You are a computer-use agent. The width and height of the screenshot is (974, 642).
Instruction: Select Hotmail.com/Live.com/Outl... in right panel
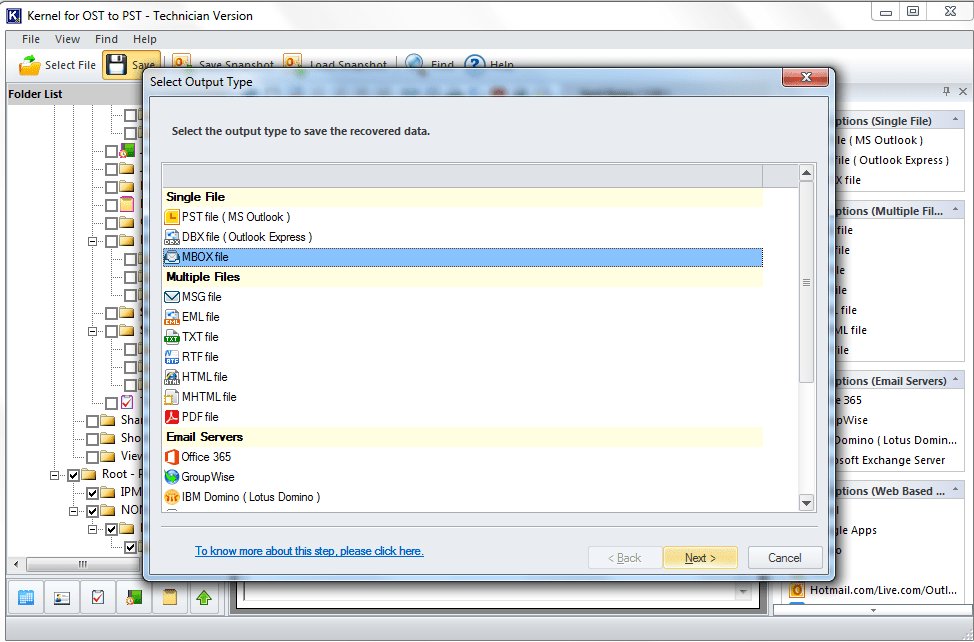click(x=873, y=590)
